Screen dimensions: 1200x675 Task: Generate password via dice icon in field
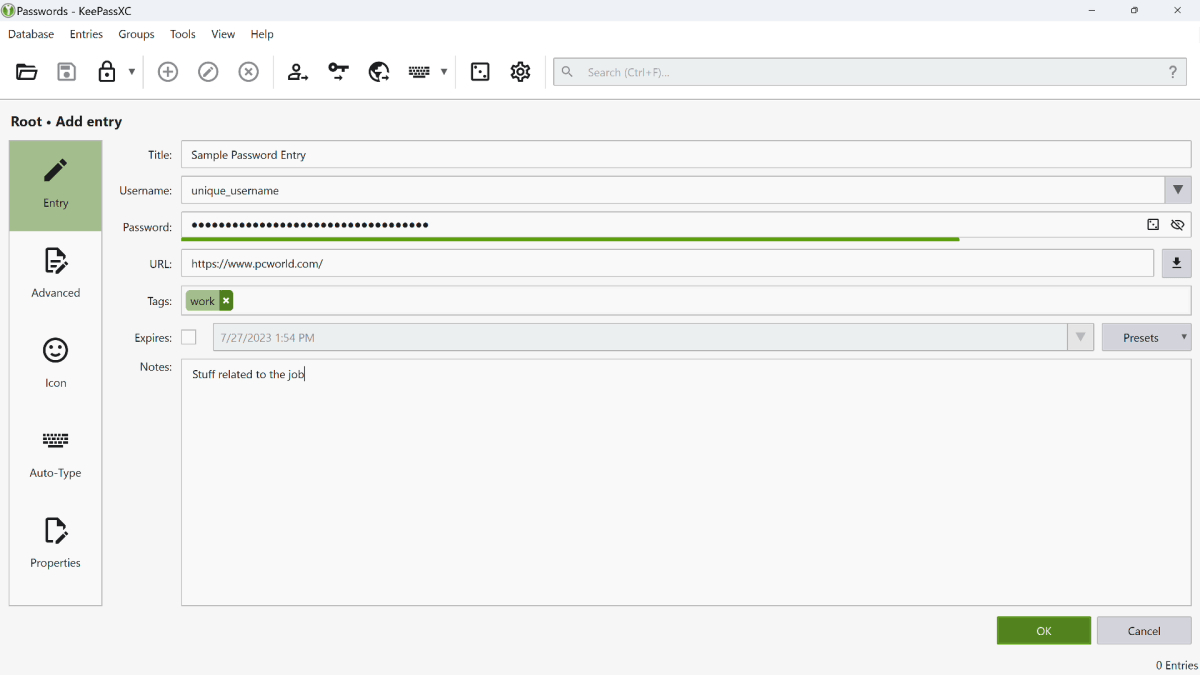tap(1153, 225)
